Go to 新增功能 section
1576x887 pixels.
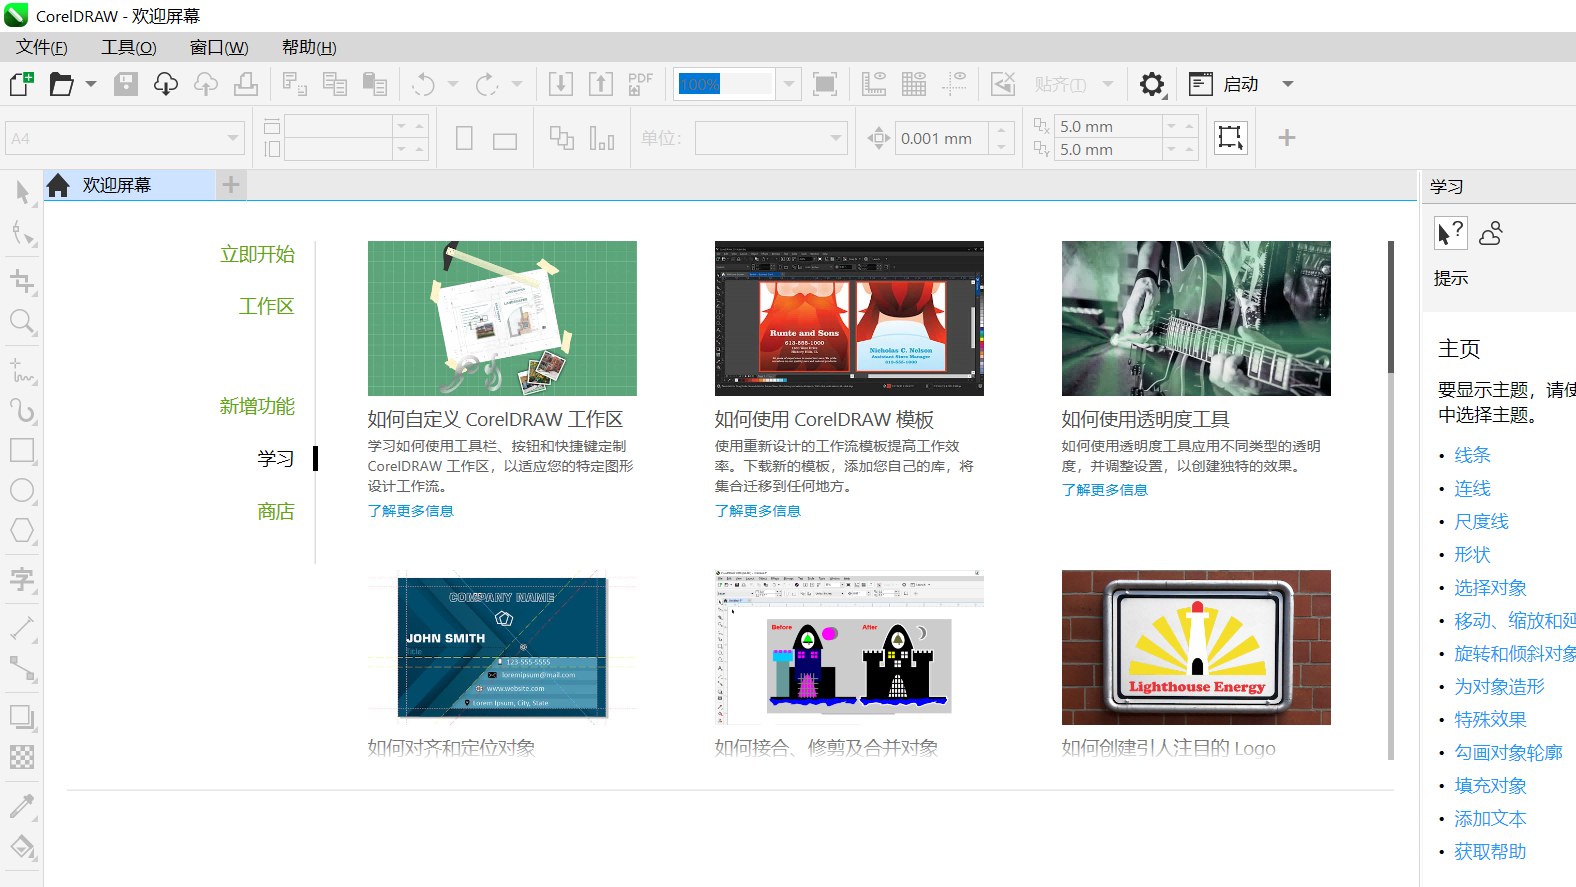click(x=257, y=406)
